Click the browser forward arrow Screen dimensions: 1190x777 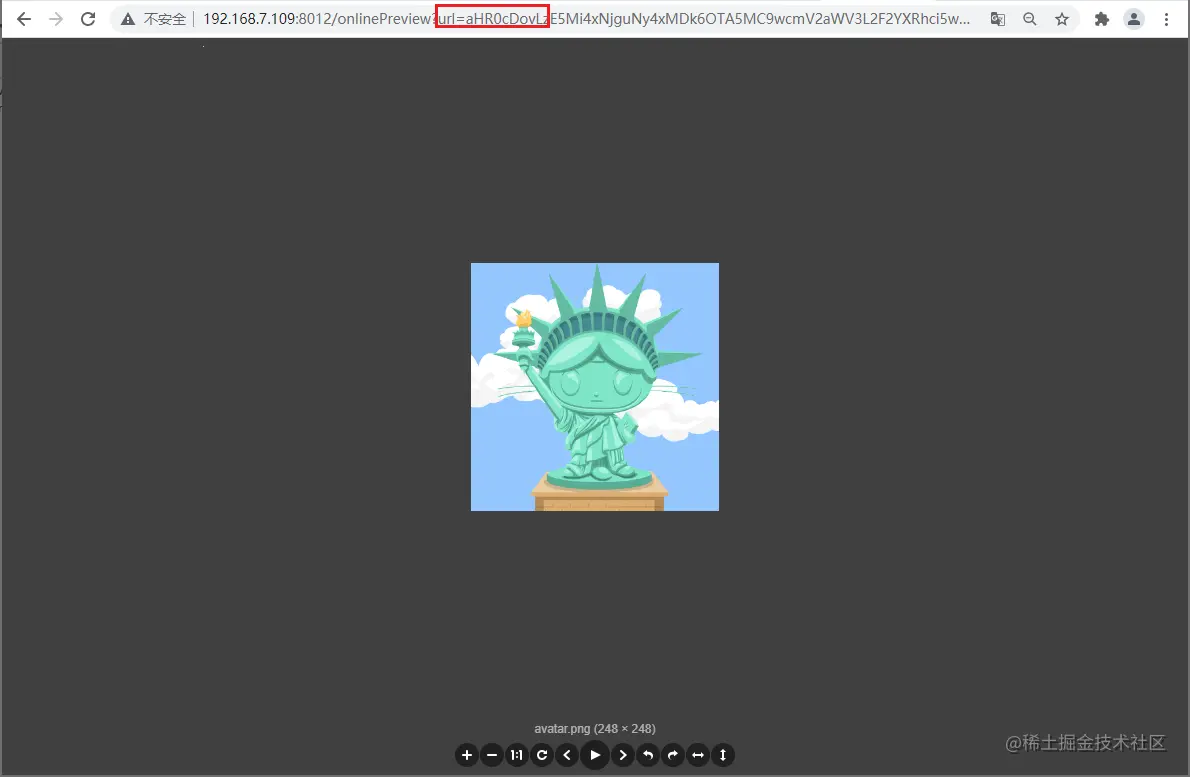56,19
